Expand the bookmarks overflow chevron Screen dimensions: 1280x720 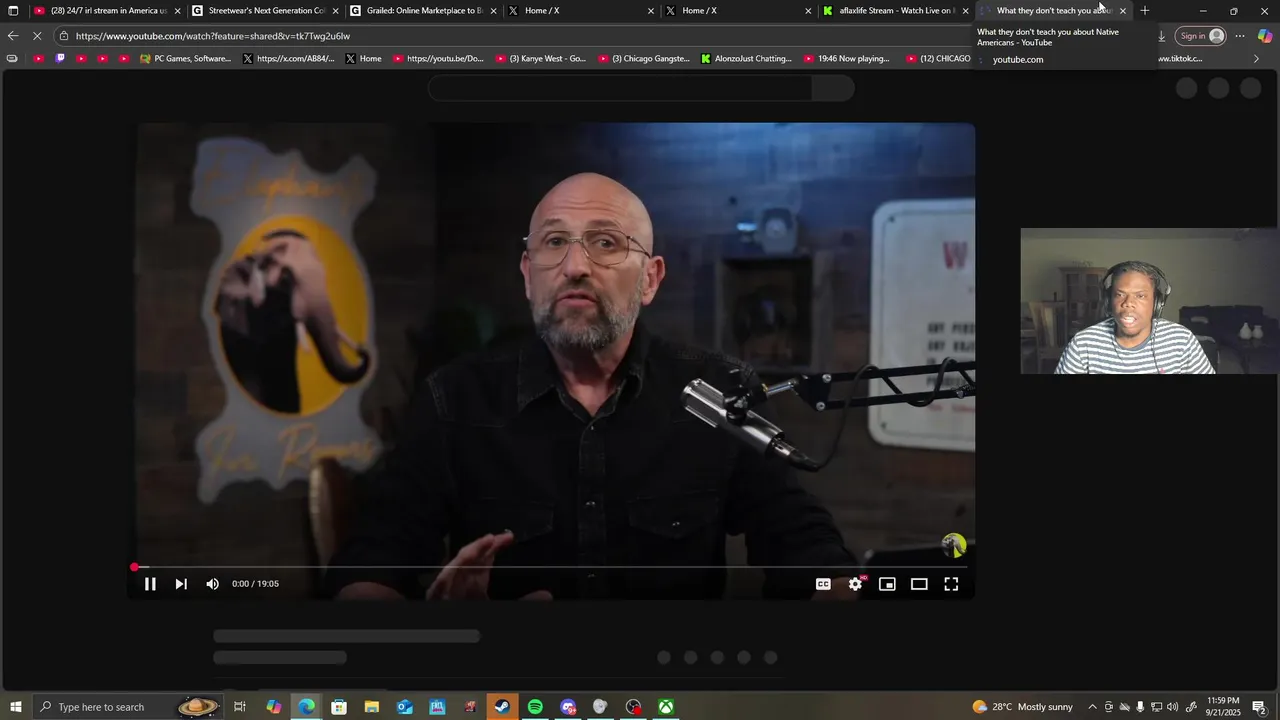(1256, 59)
